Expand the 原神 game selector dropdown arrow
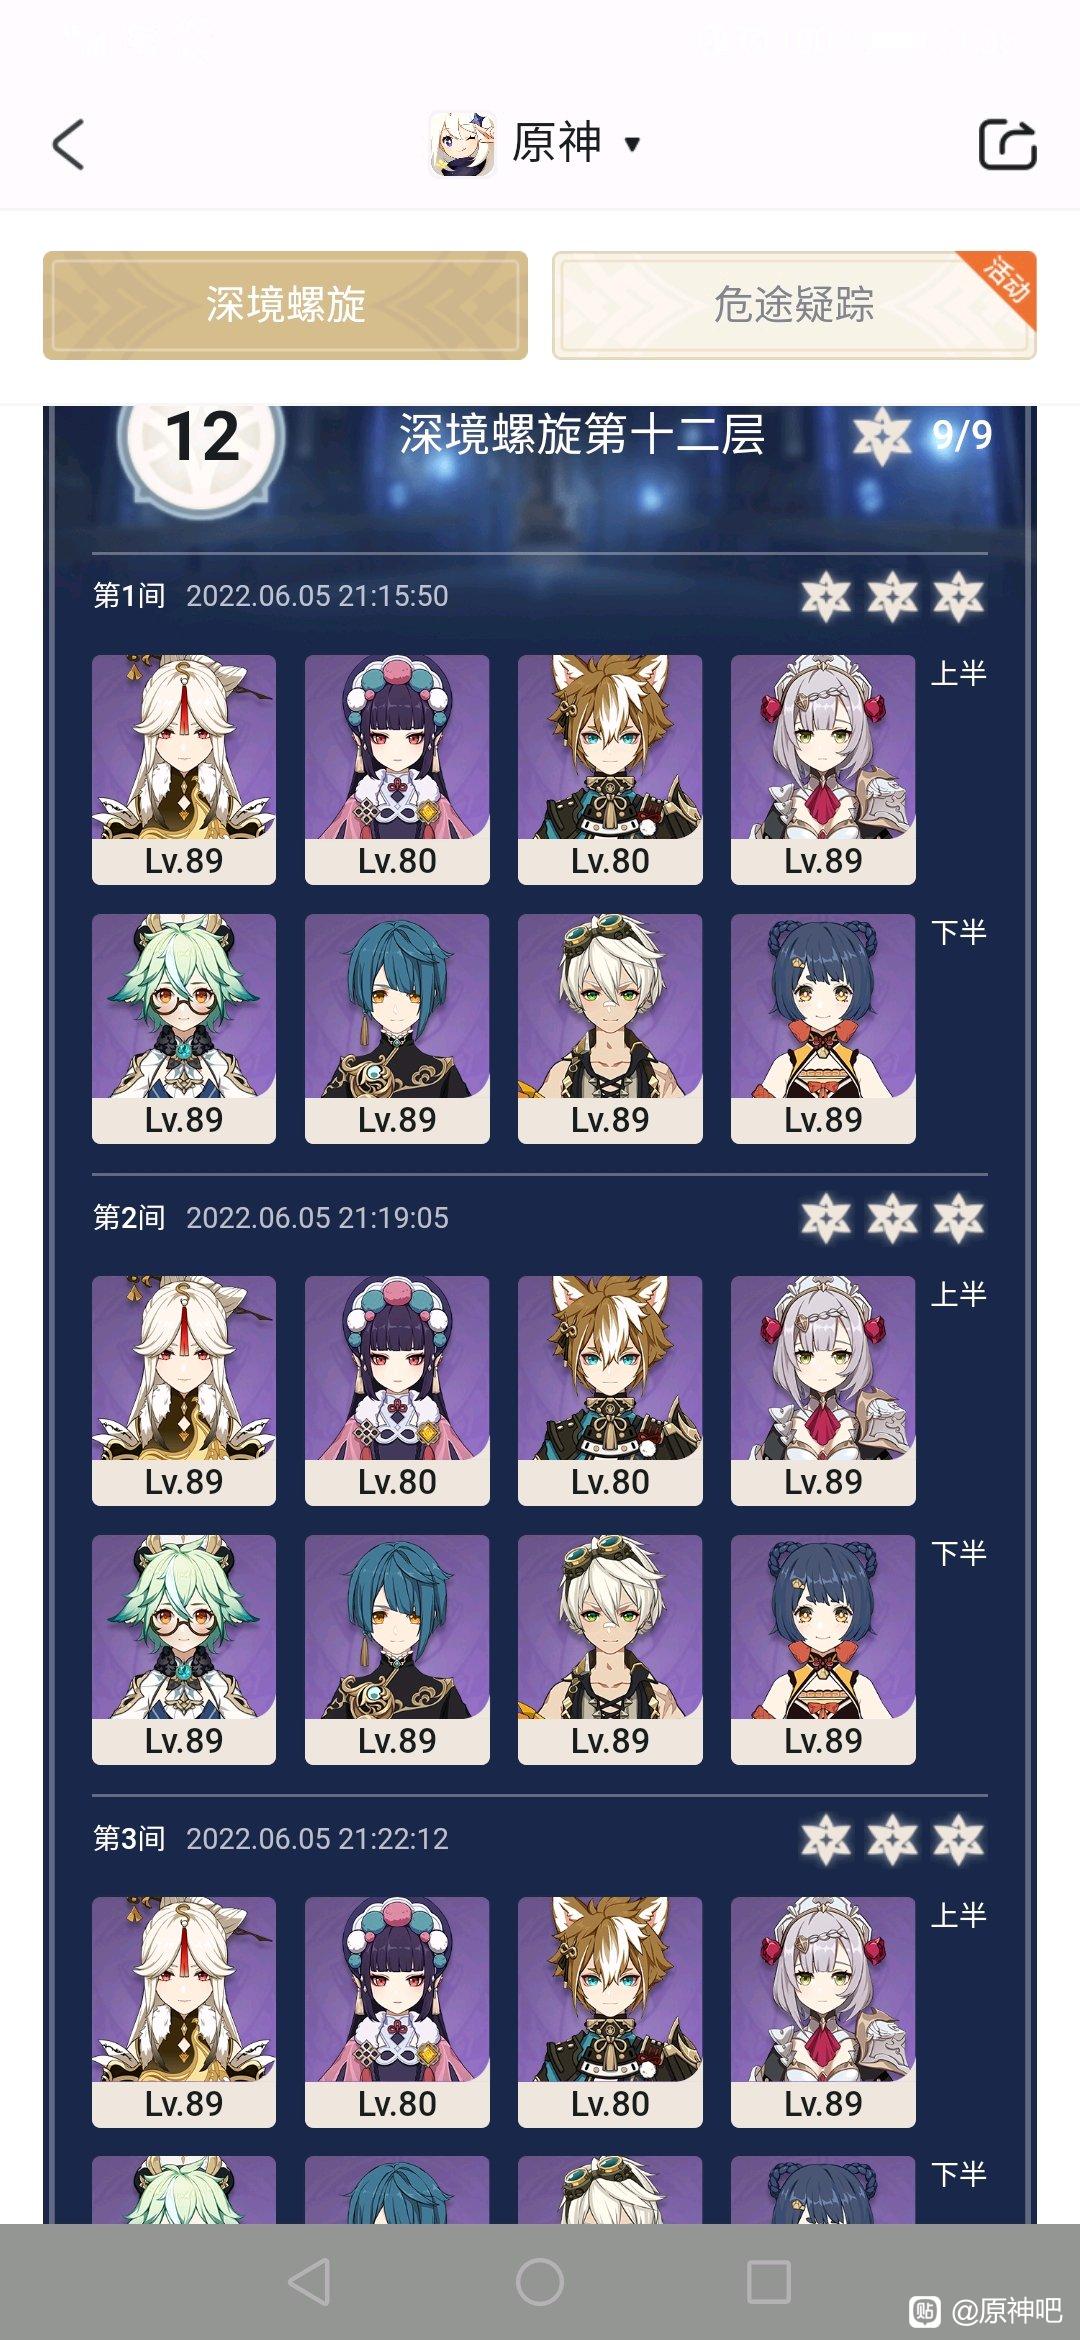Viewport: 1080px width, 2340px height. (632, 144)
